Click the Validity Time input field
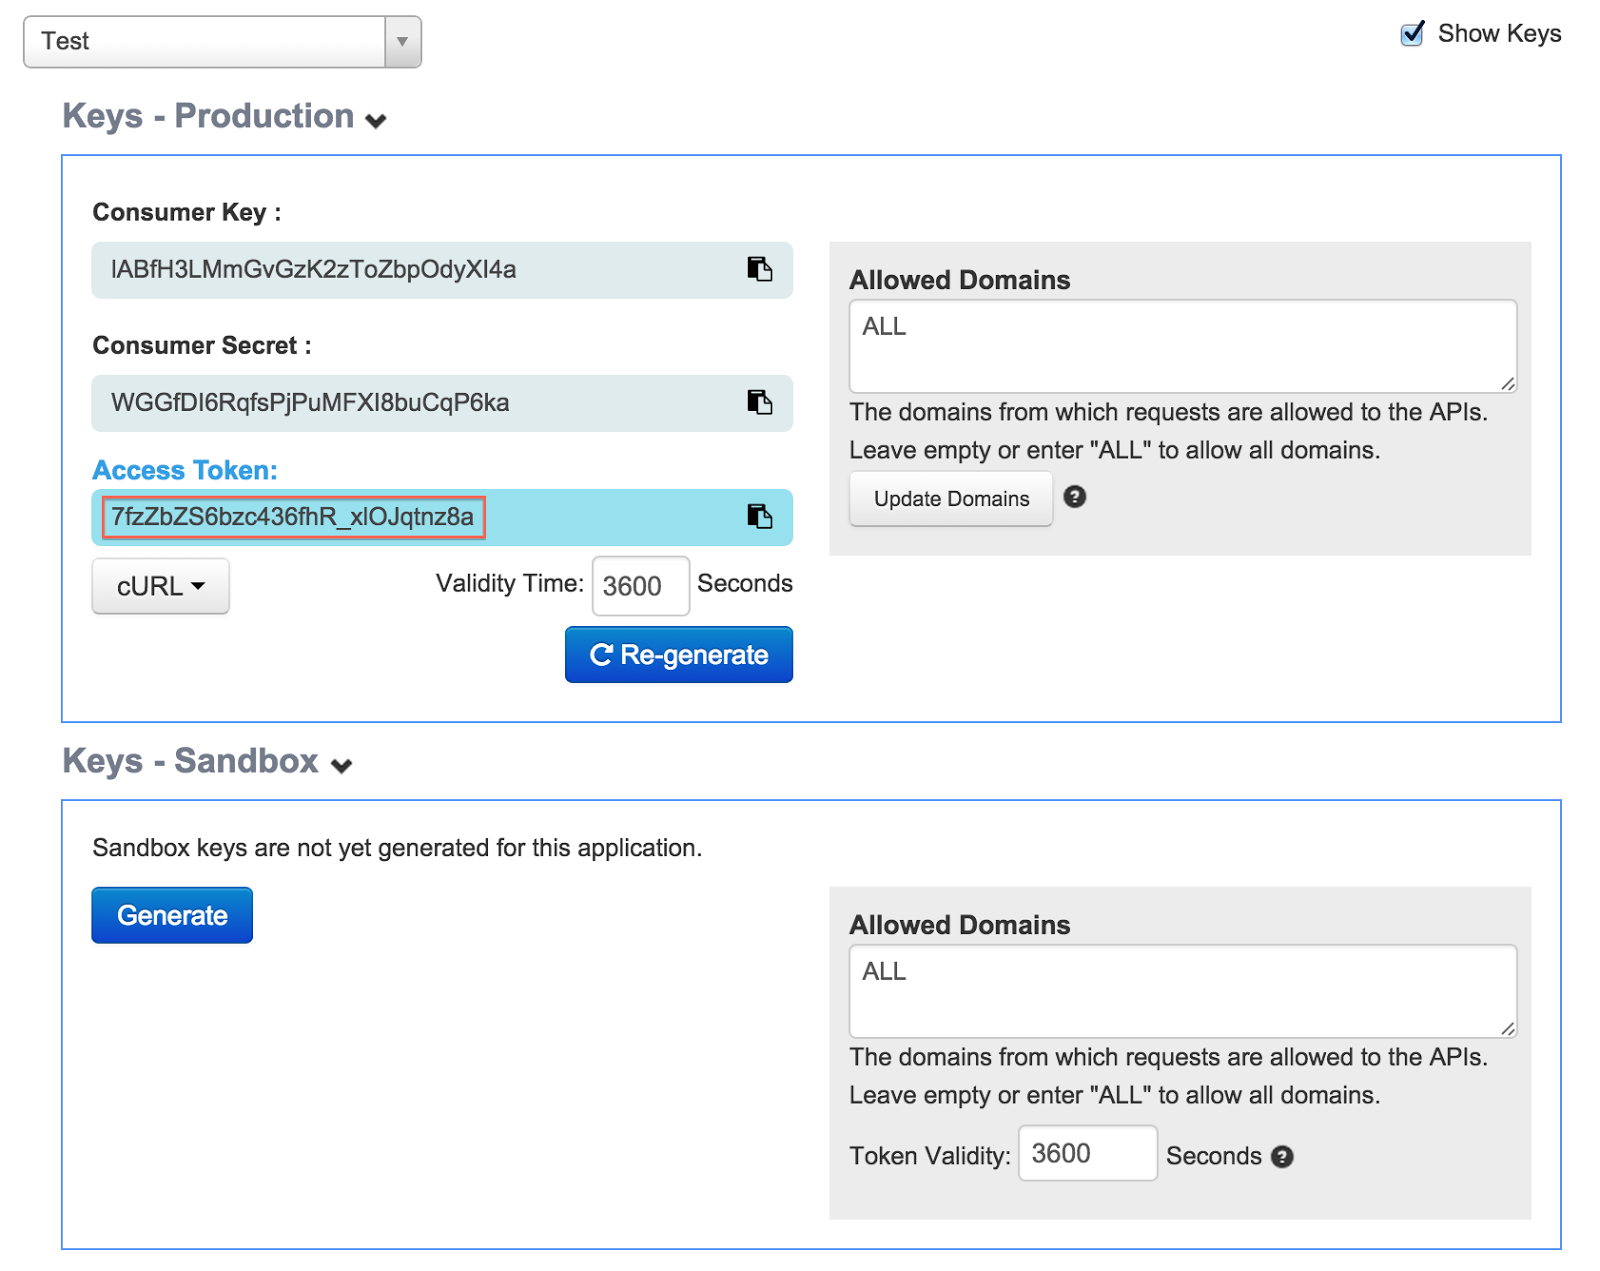The height and width of the screenshot is (1271, 1600). coord(640,586)
